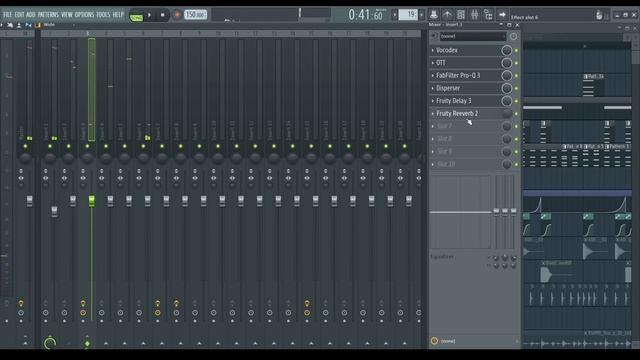Stop playback with the stop button
This screenshot has width=640, height=360.
tap(162, 15)
